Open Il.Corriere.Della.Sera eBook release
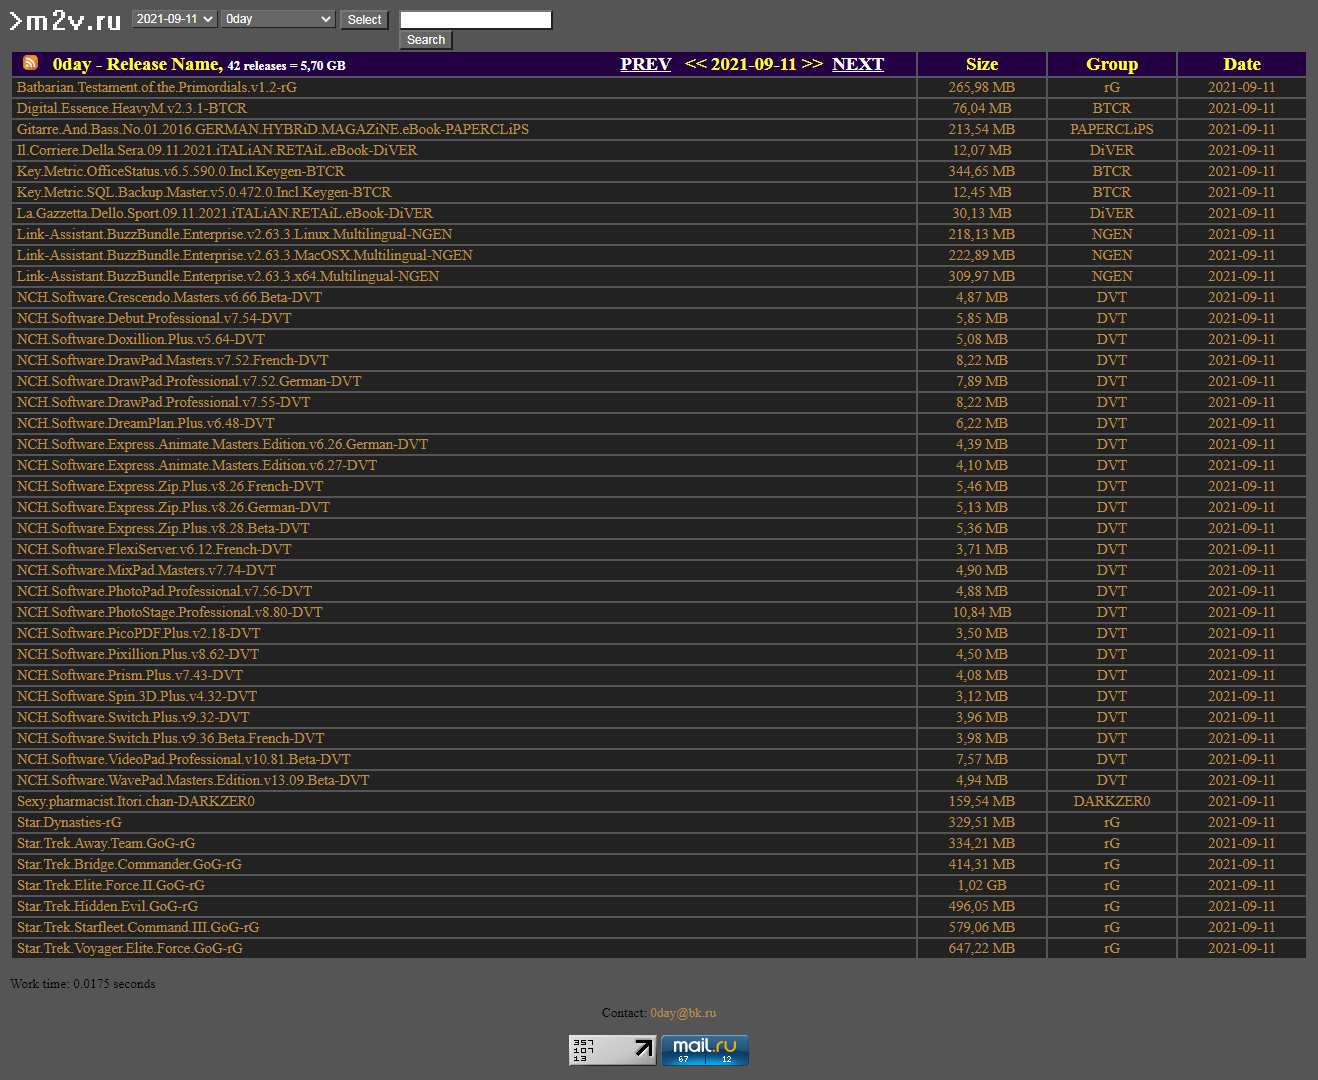This screenshot has width=1318, height=1080. (x=217, y=150)
